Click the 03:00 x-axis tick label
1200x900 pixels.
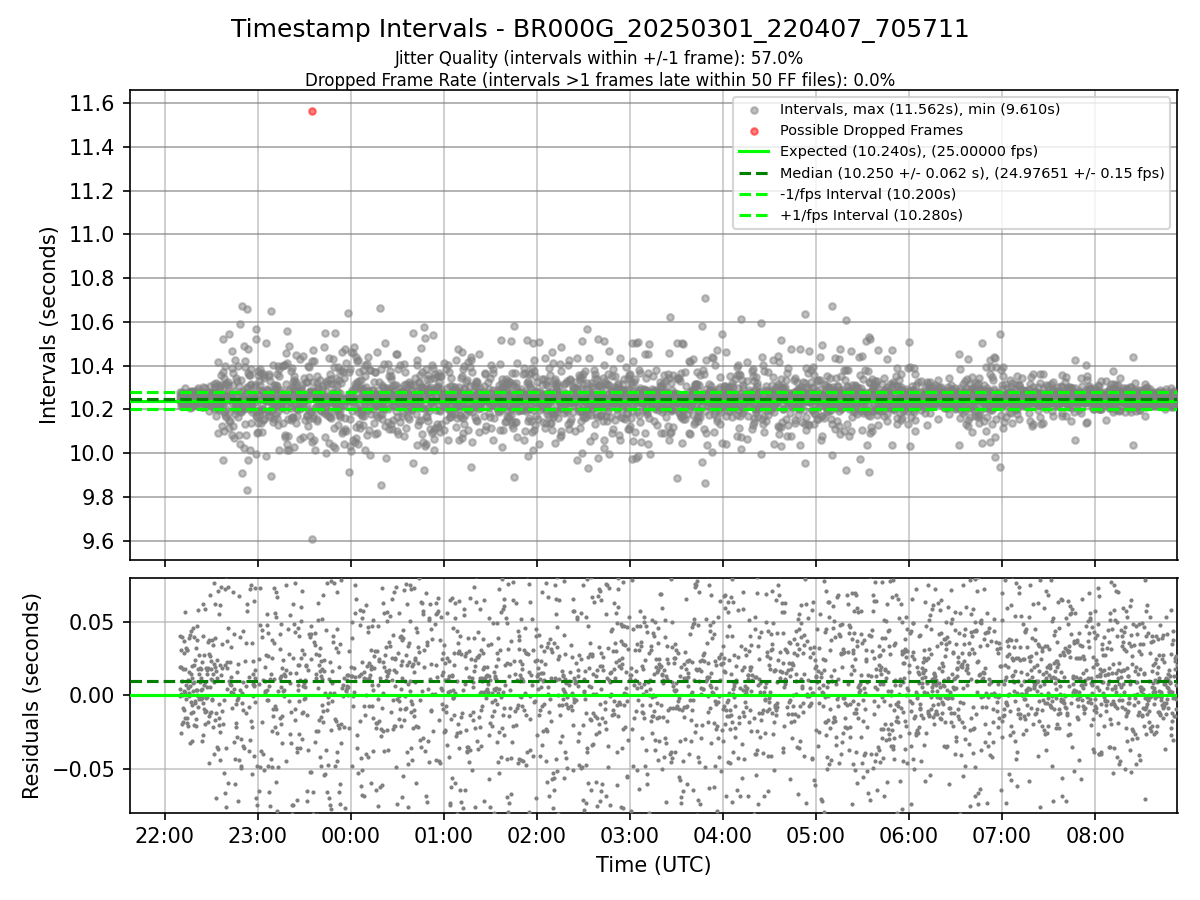coord(630,834)
